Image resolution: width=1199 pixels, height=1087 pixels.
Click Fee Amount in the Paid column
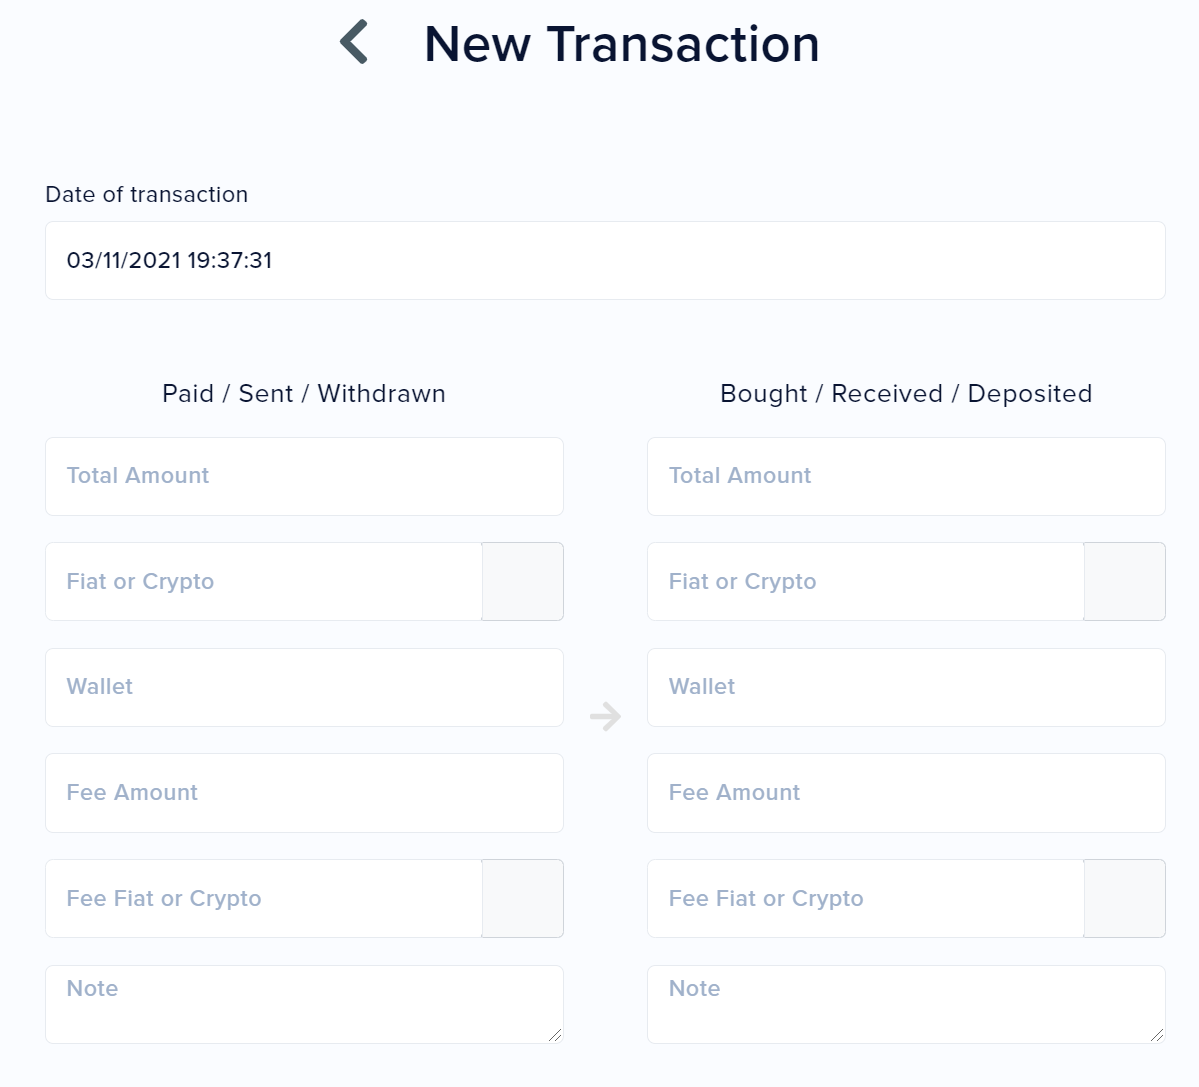[304, 793]
